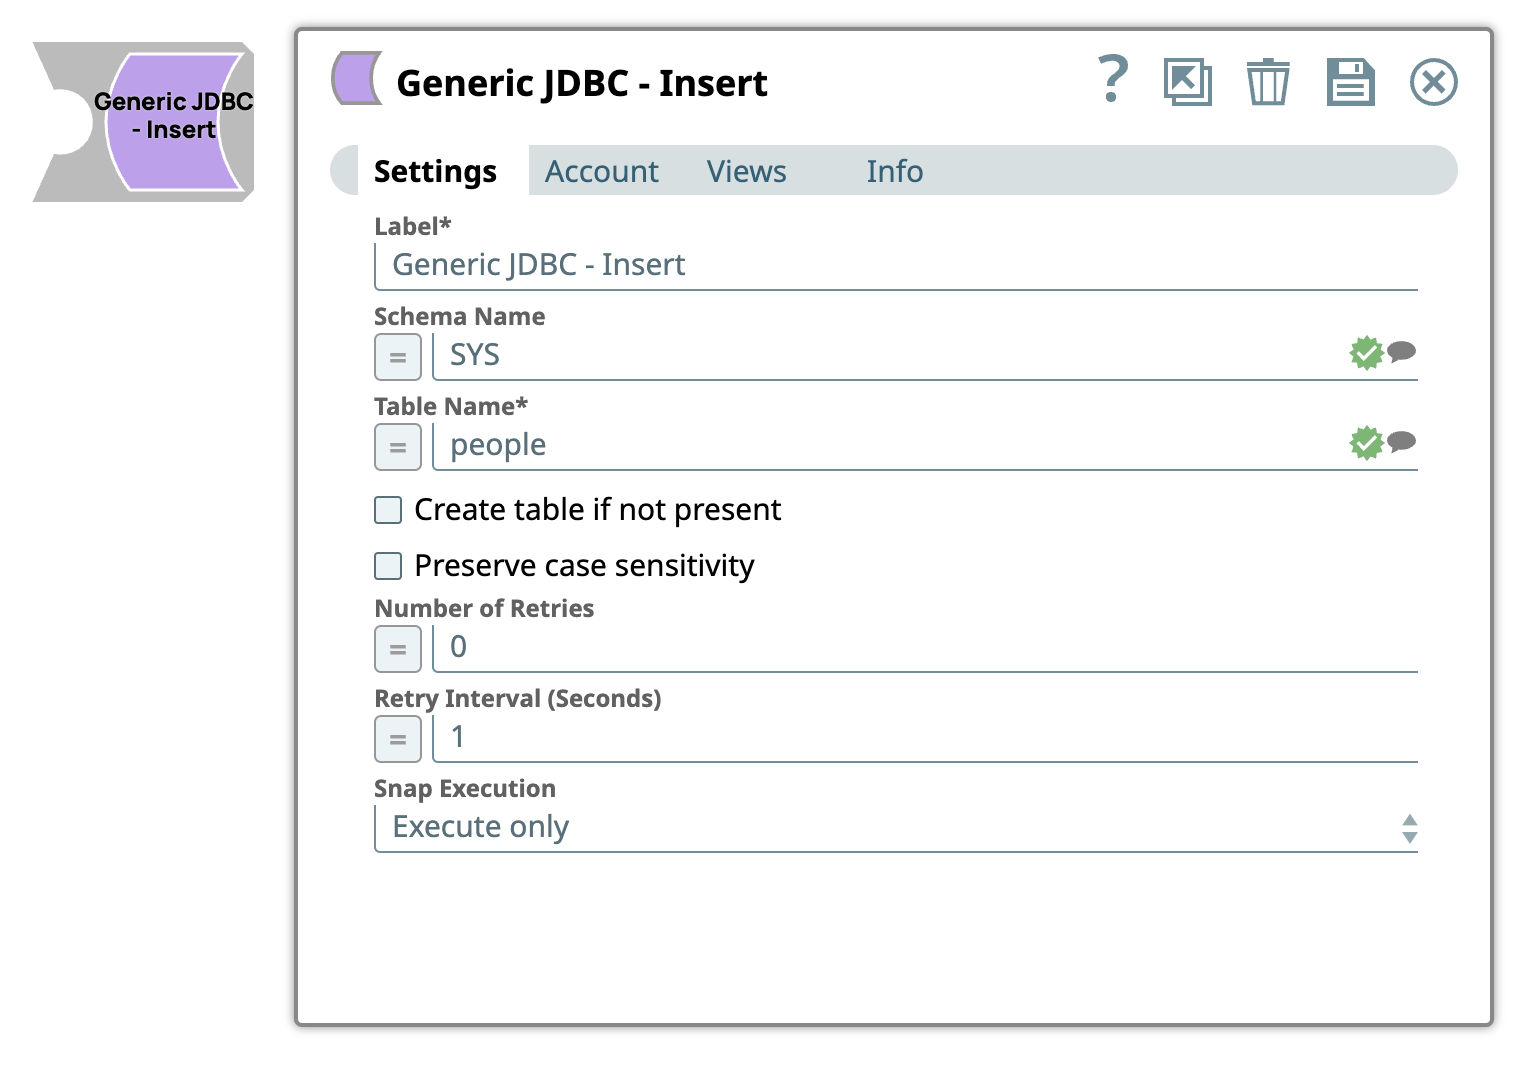Click the Table Name green validation badge
This screenshot has height=1068, width=1532.
coord(1366,443)
